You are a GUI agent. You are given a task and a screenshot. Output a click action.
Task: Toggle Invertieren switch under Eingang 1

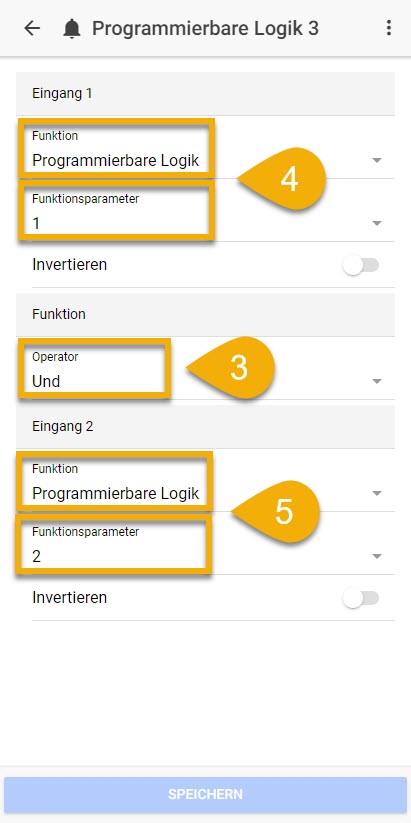tap(361, 266)
